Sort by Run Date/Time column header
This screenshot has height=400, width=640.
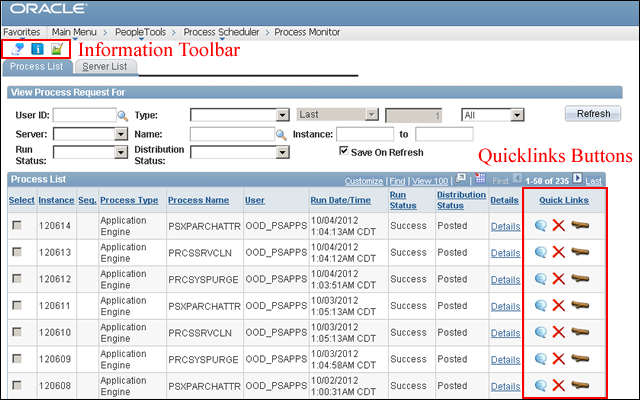[341, 200]
